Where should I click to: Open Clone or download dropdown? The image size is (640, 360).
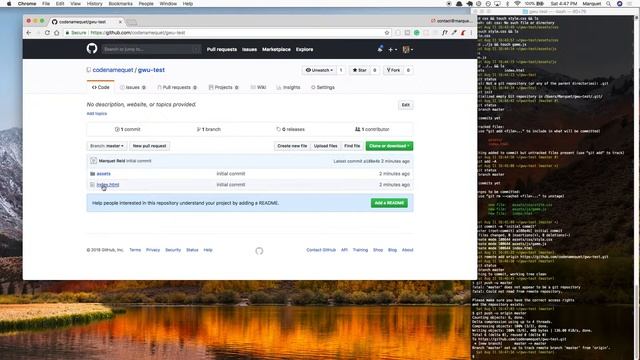point(389,146)
